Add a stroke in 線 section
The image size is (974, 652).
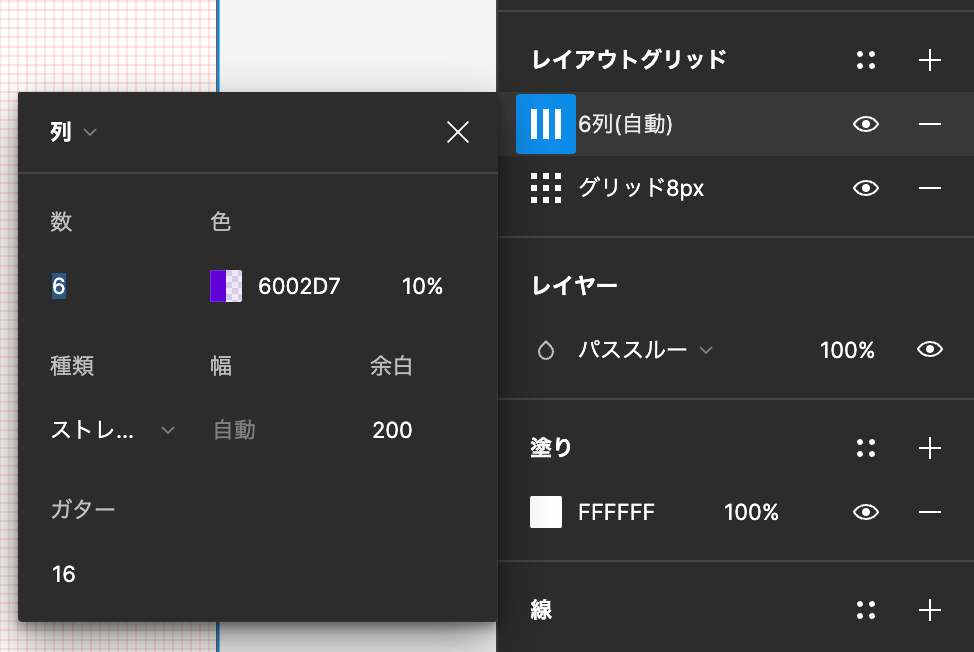929,610
